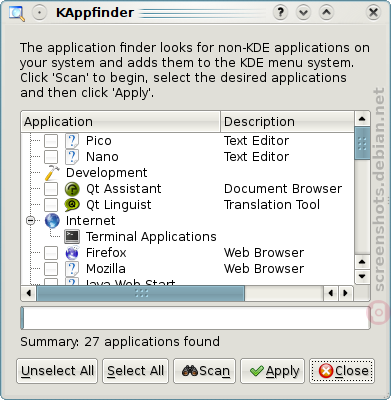Check the Mozilla checkbox

coord(51,269)
